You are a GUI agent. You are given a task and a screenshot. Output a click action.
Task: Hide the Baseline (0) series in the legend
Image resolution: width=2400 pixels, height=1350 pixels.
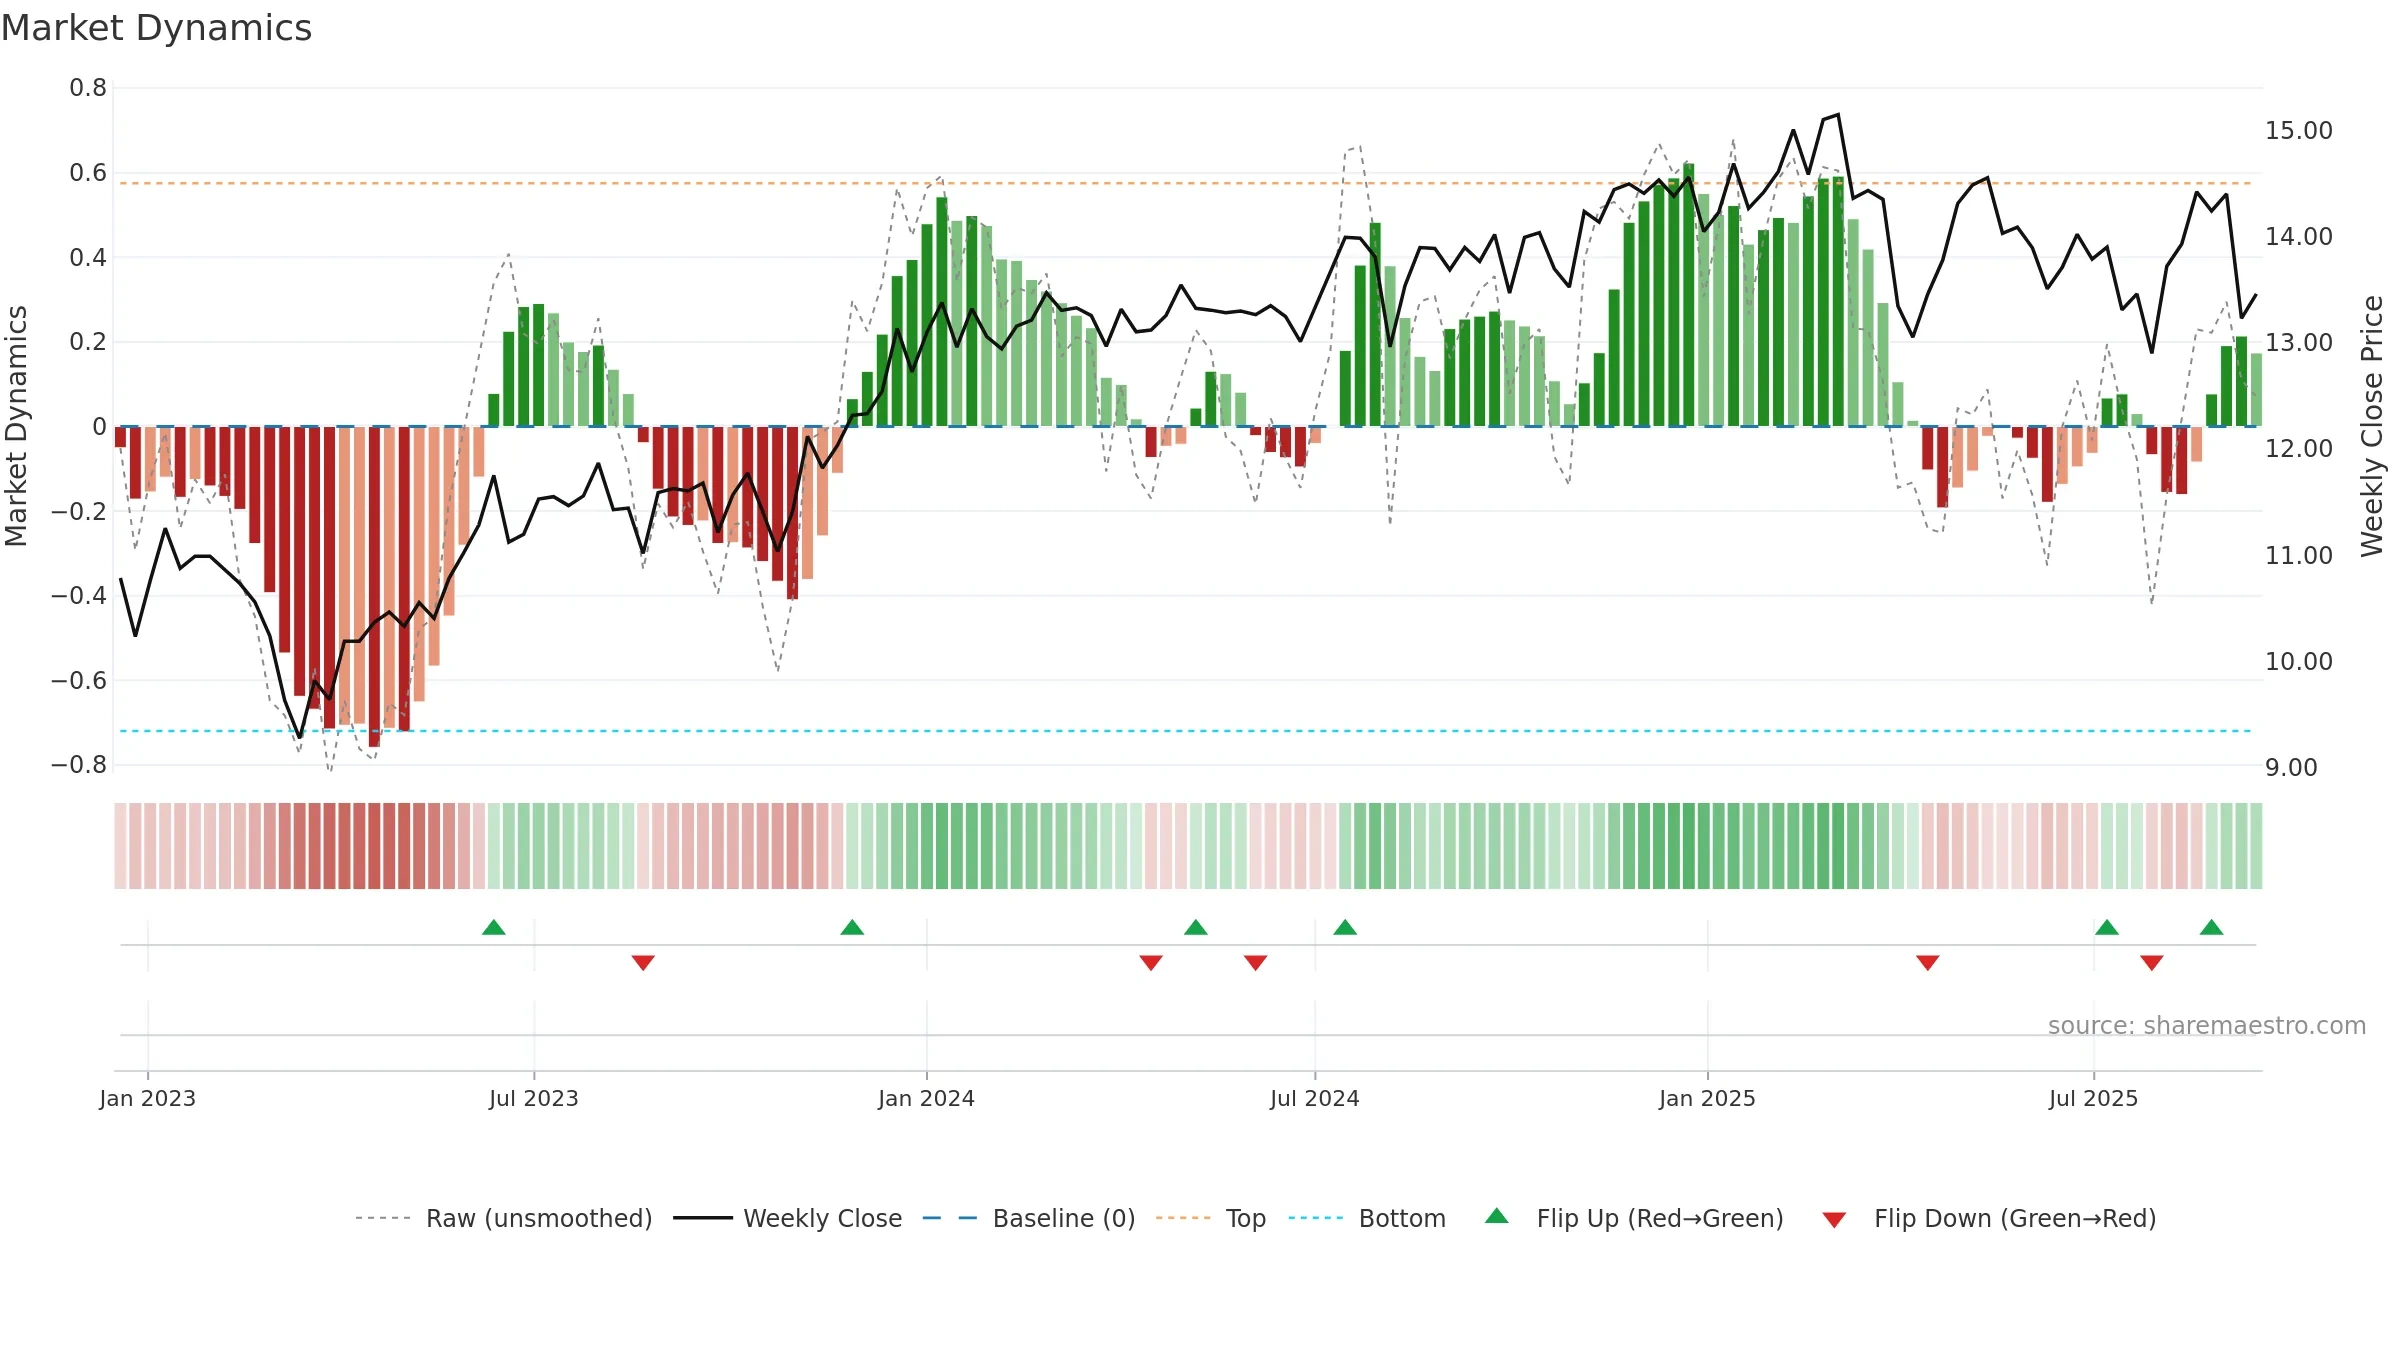(x=1029, y=1218)
